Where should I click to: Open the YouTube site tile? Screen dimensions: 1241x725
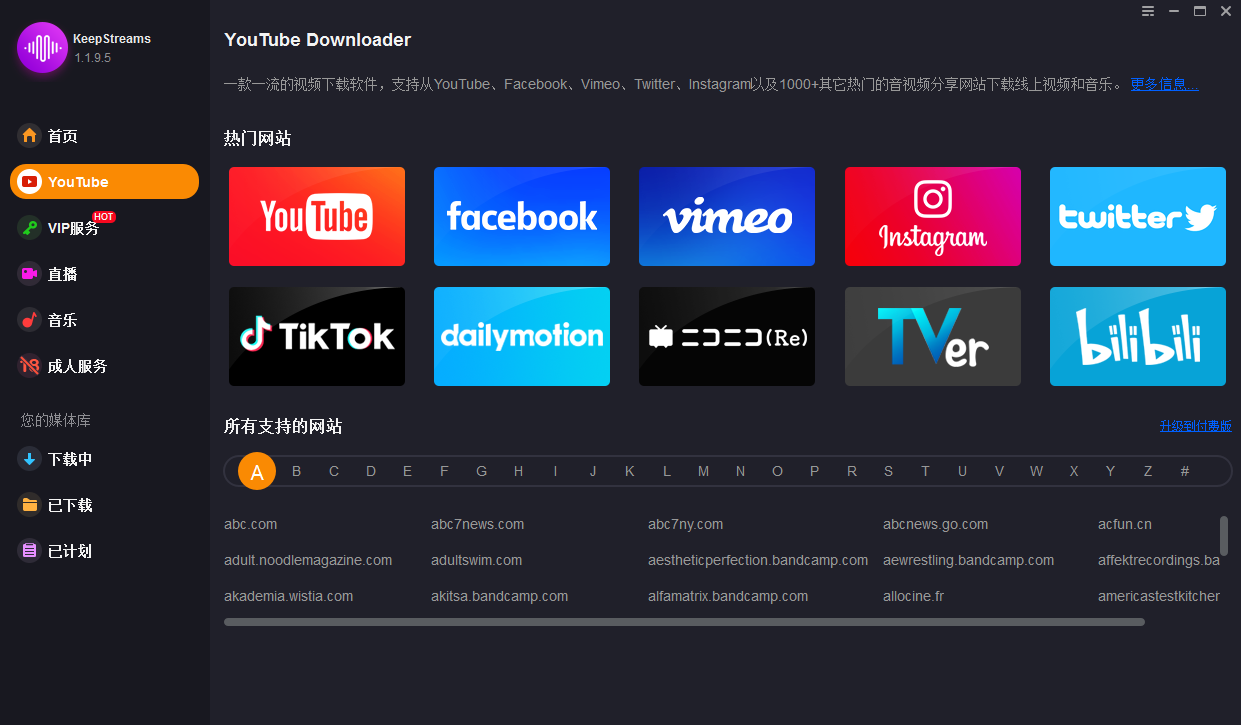click(x=317, y=216)
